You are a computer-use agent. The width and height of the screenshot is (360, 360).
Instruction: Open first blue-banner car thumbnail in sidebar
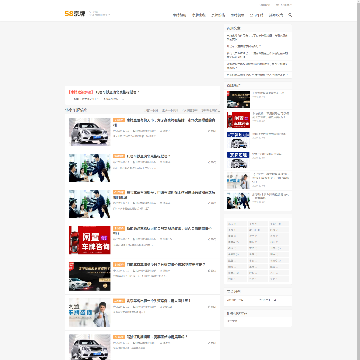point(238,140)
